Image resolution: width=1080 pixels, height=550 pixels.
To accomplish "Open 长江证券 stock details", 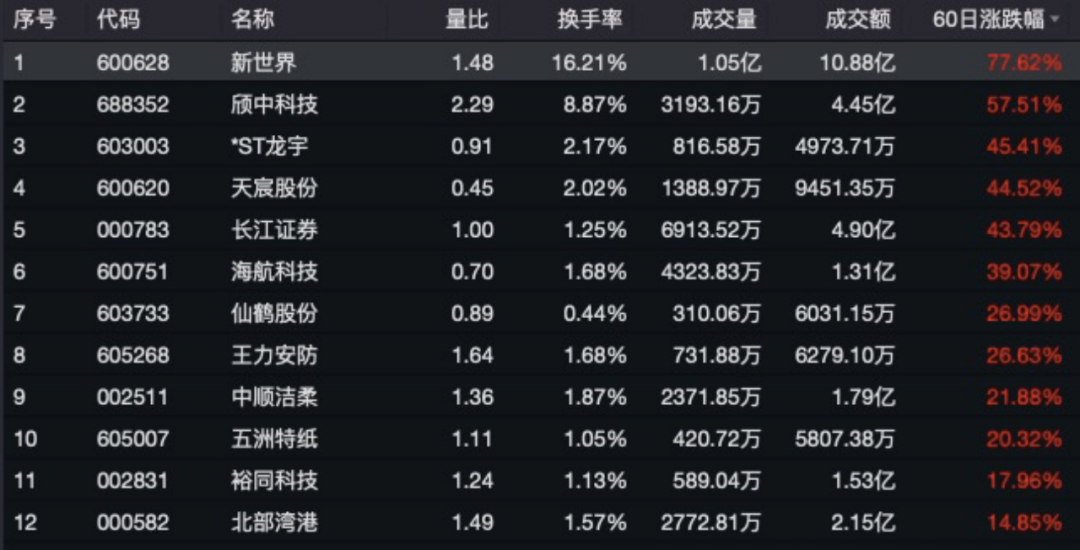I will [x=274, y=230].
